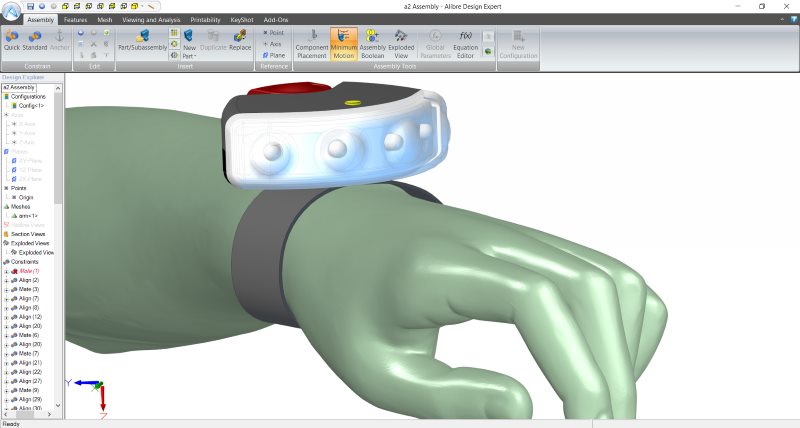Click the Quick constrain tool
The height and width of the screenshot is (428, 800).
click(x=12, y=40)
